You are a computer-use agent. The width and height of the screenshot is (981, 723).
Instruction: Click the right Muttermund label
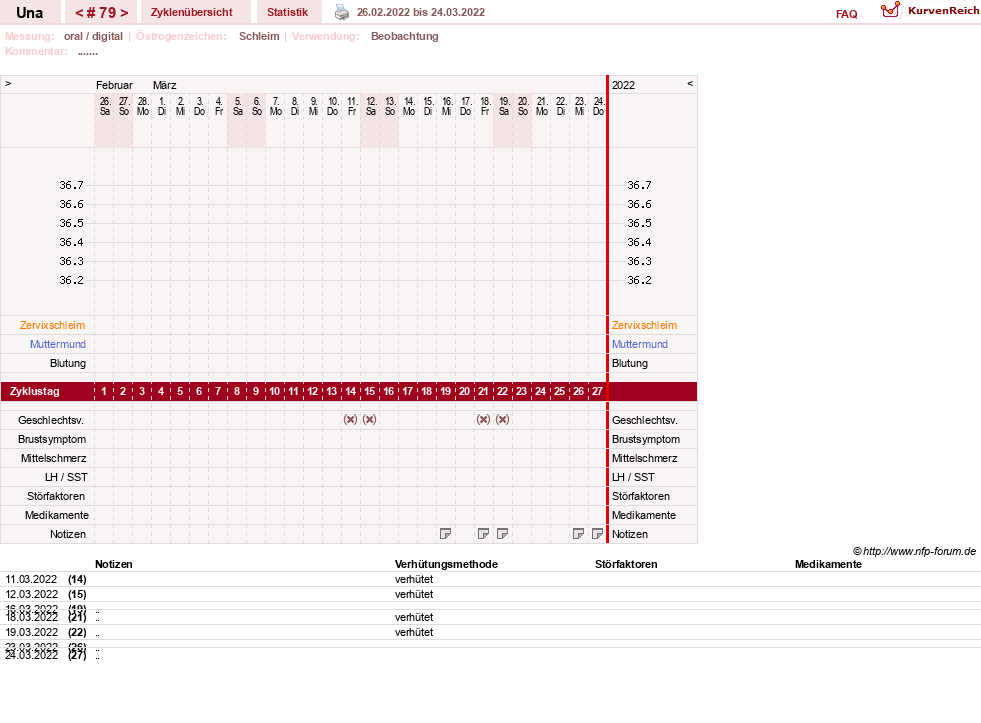click(640, 344)
